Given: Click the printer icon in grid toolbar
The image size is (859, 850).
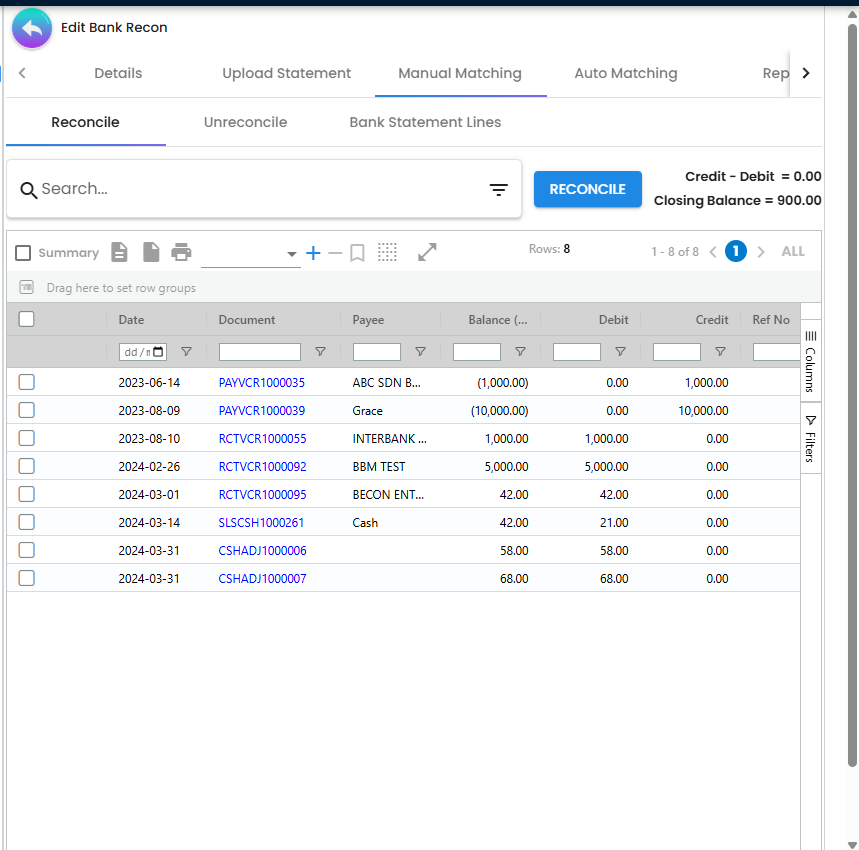Looking at the screenshot, I should (x=181, y=252).
